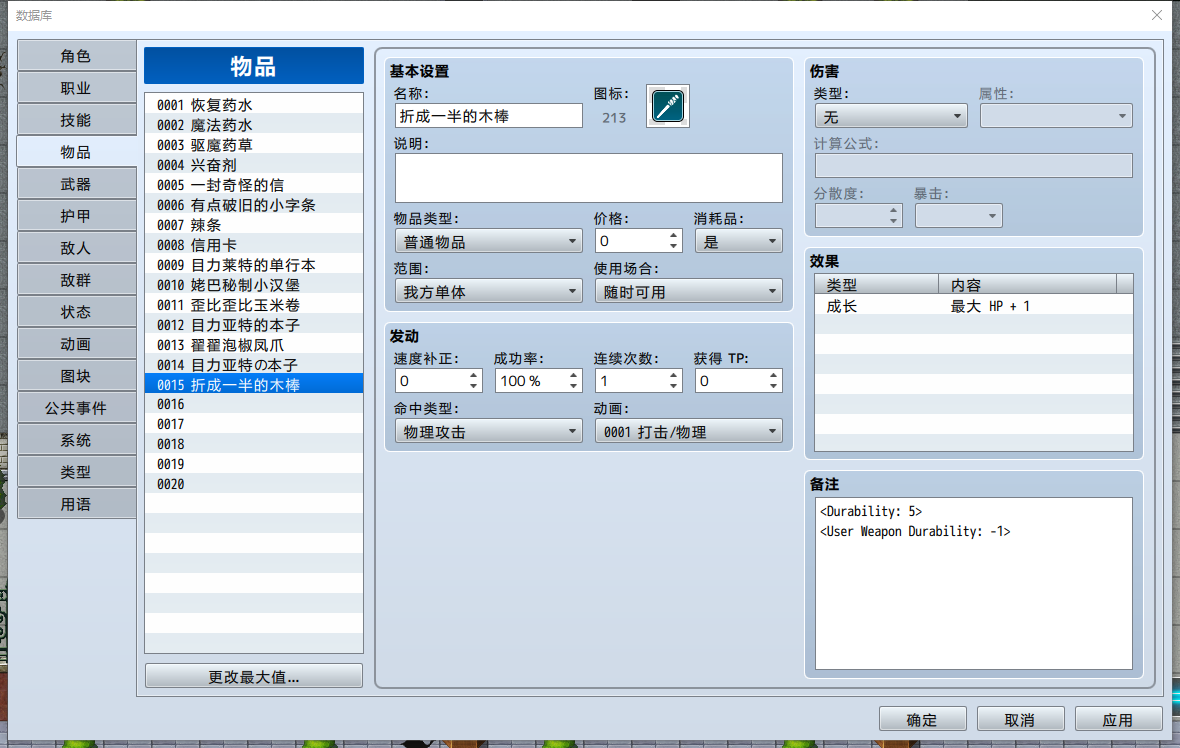Open the 命中类型 dropdown
Viewport: 1180px width, 748px height.
(488, 431)
